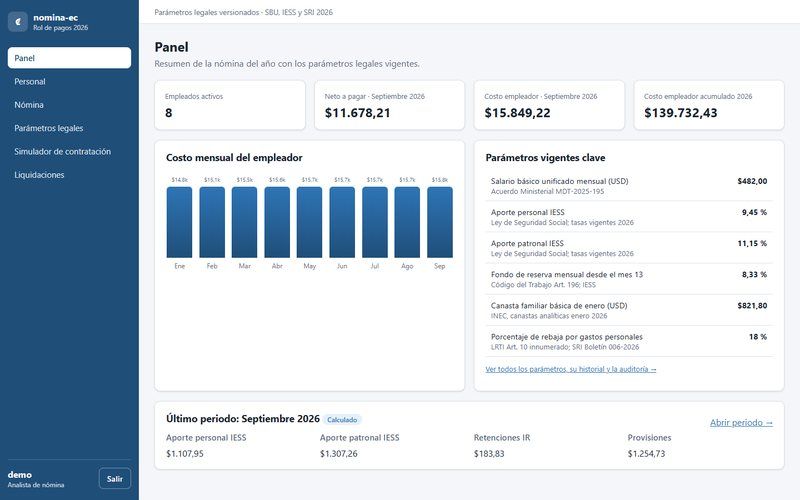Select the Jul bar in the chart
The image size is (800, 500).
(x=374, y=222)
